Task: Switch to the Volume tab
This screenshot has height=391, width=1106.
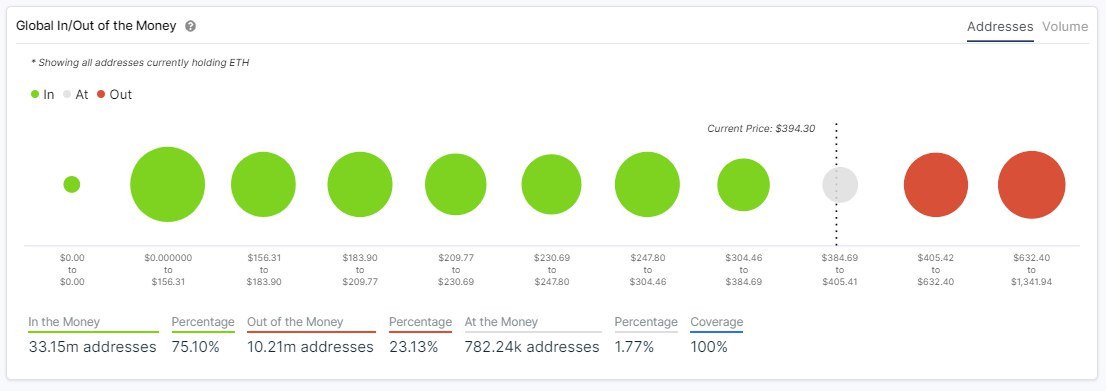Action: (1065, 27)
